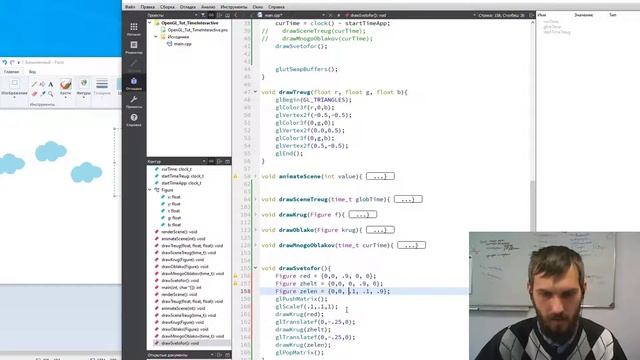The height and width of the screenshot is (360, 640).
Task: Click the filter icon in Projects panel header
Action: point(203,15)
